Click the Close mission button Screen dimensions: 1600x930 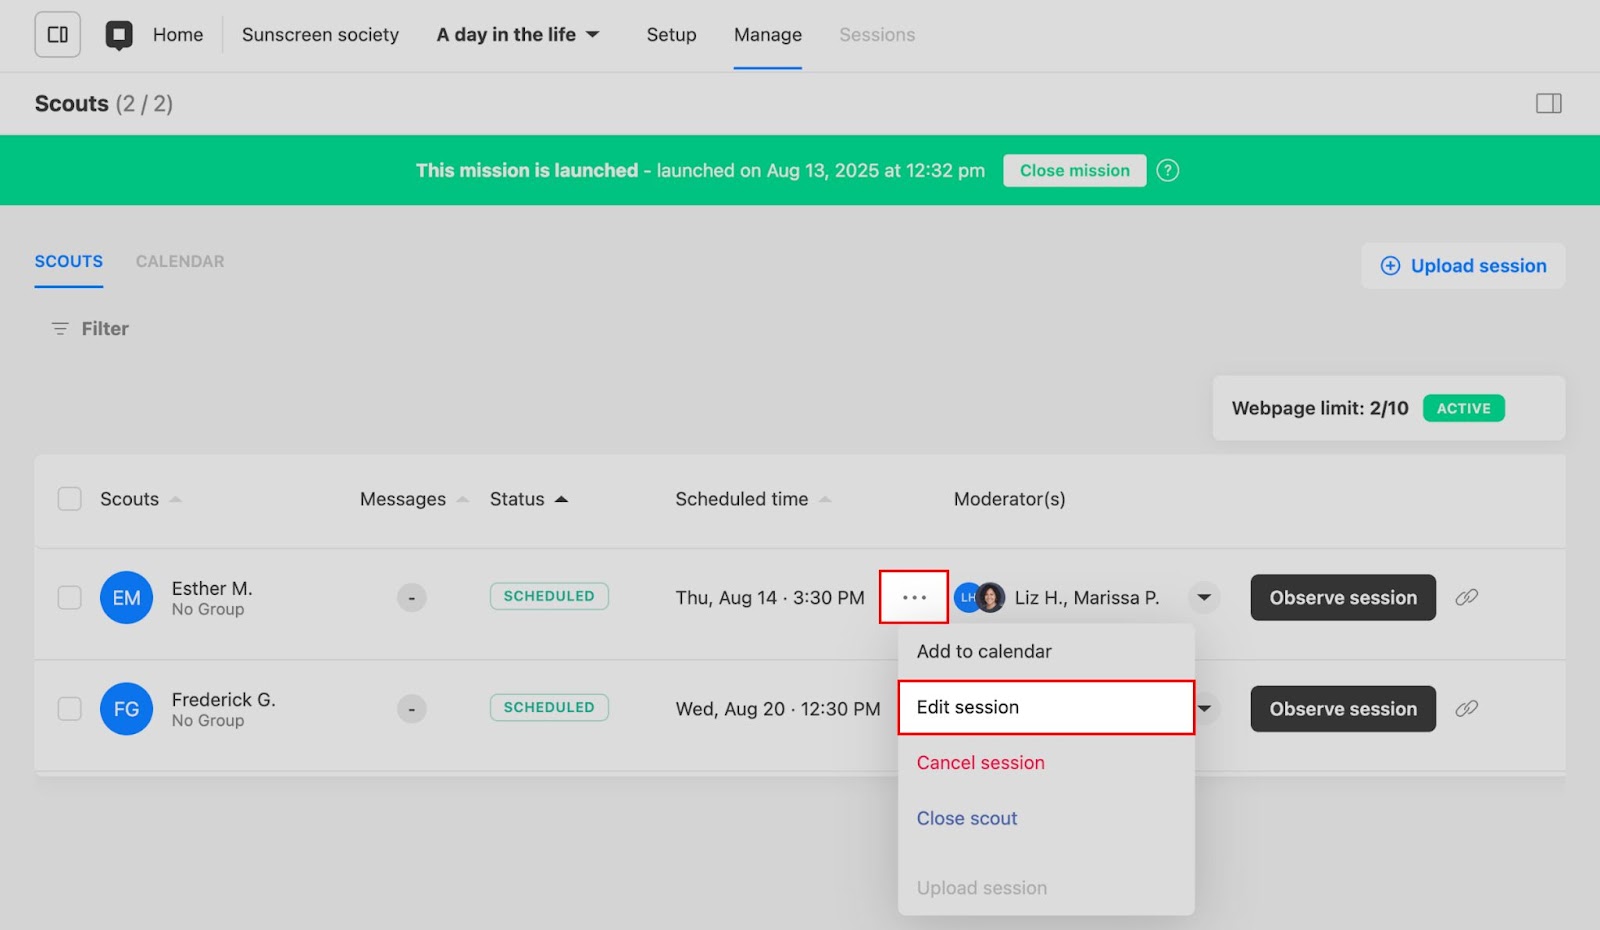click(1074, 170)
